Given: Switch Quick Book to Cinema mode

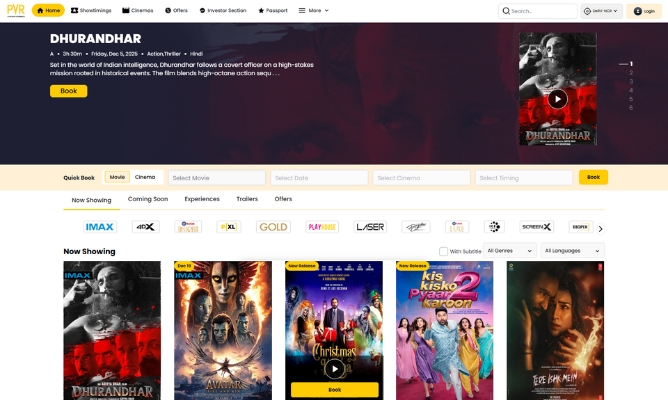Looking at the screenshot, I should tap(145, 177).
